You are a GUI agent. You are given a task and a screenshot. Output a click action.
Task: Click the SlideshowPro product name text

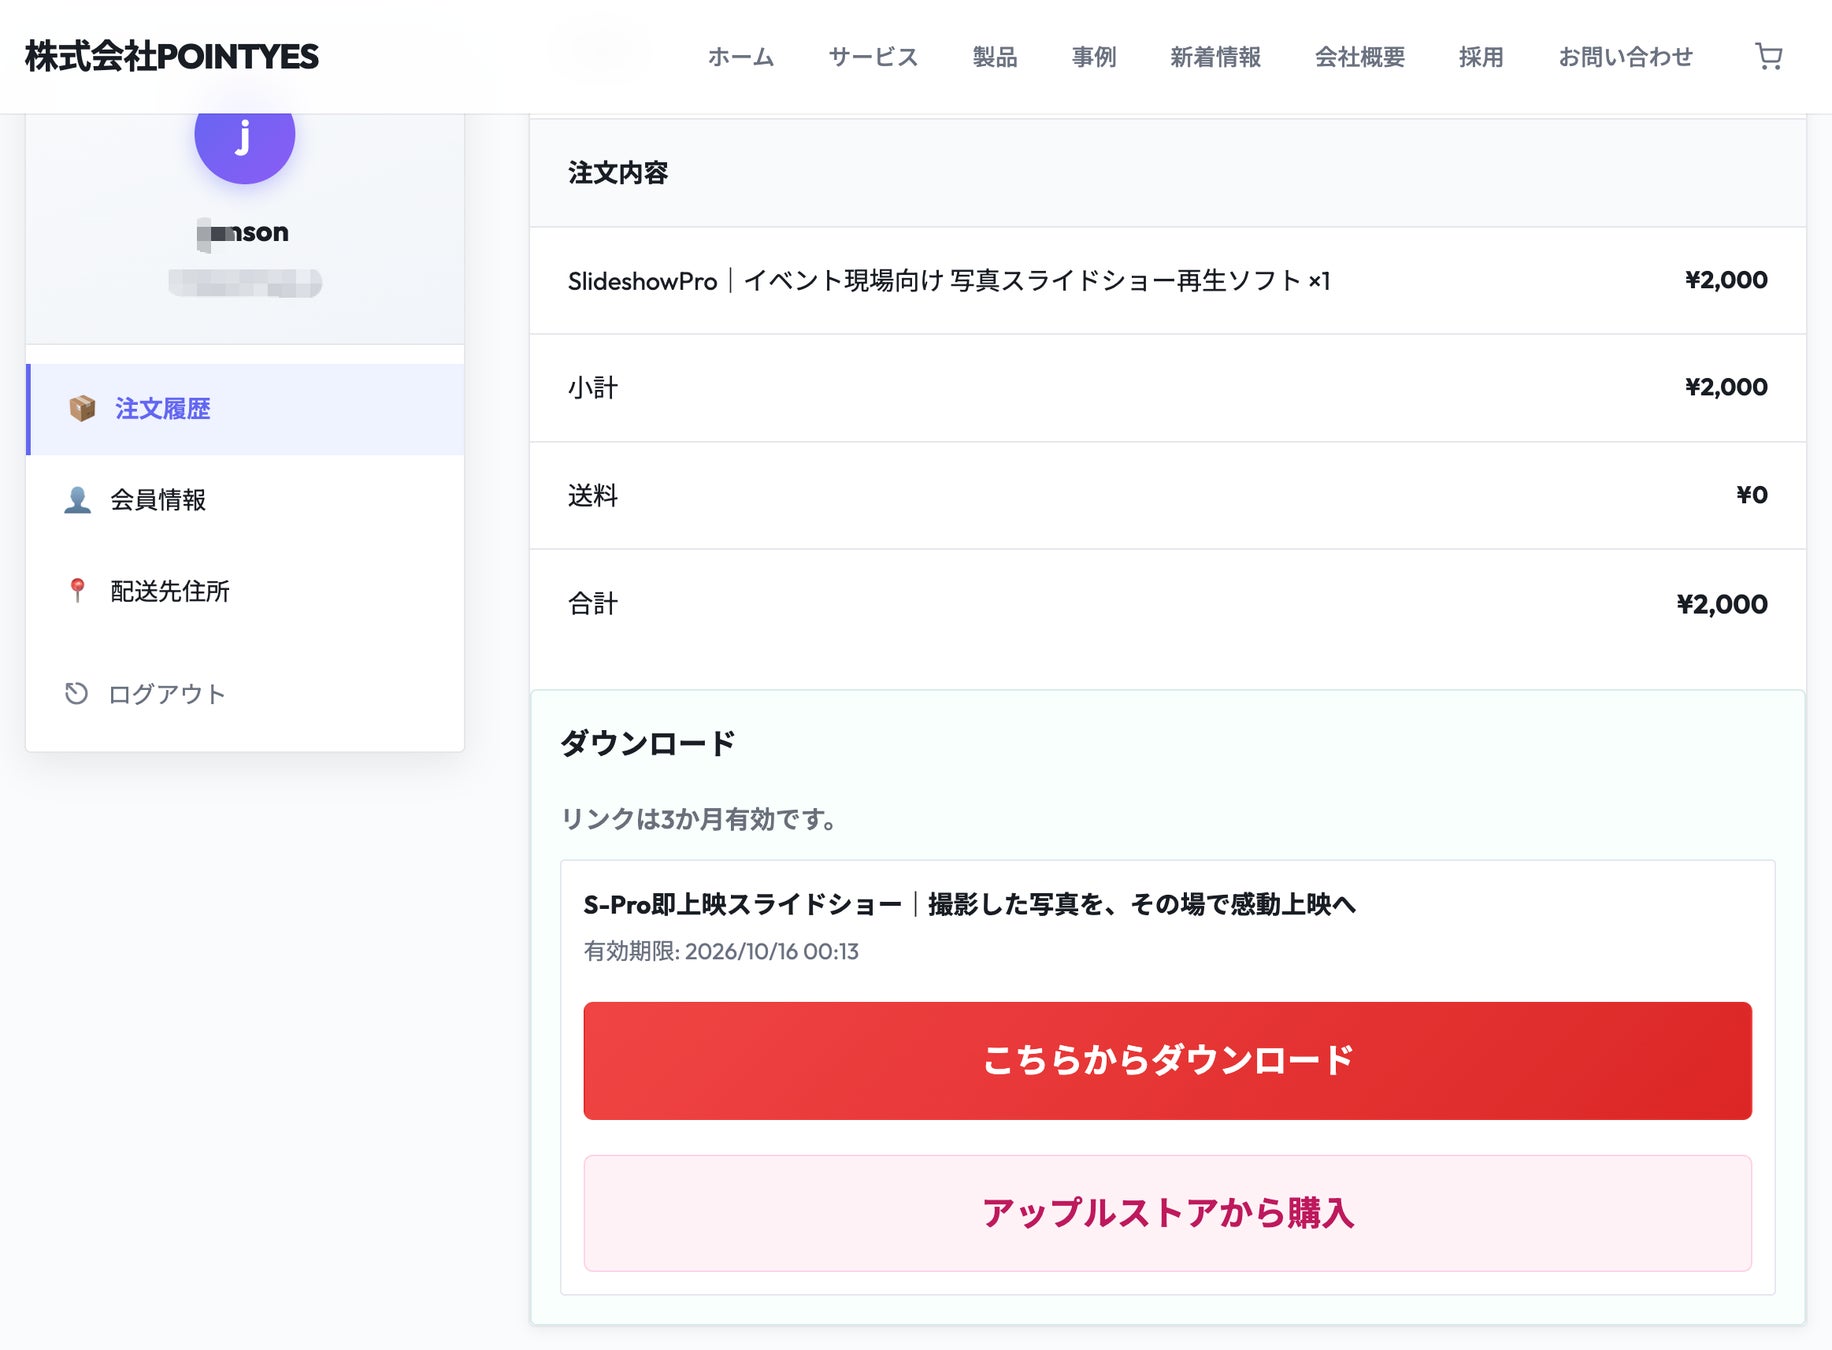click(x=949, y=281)
